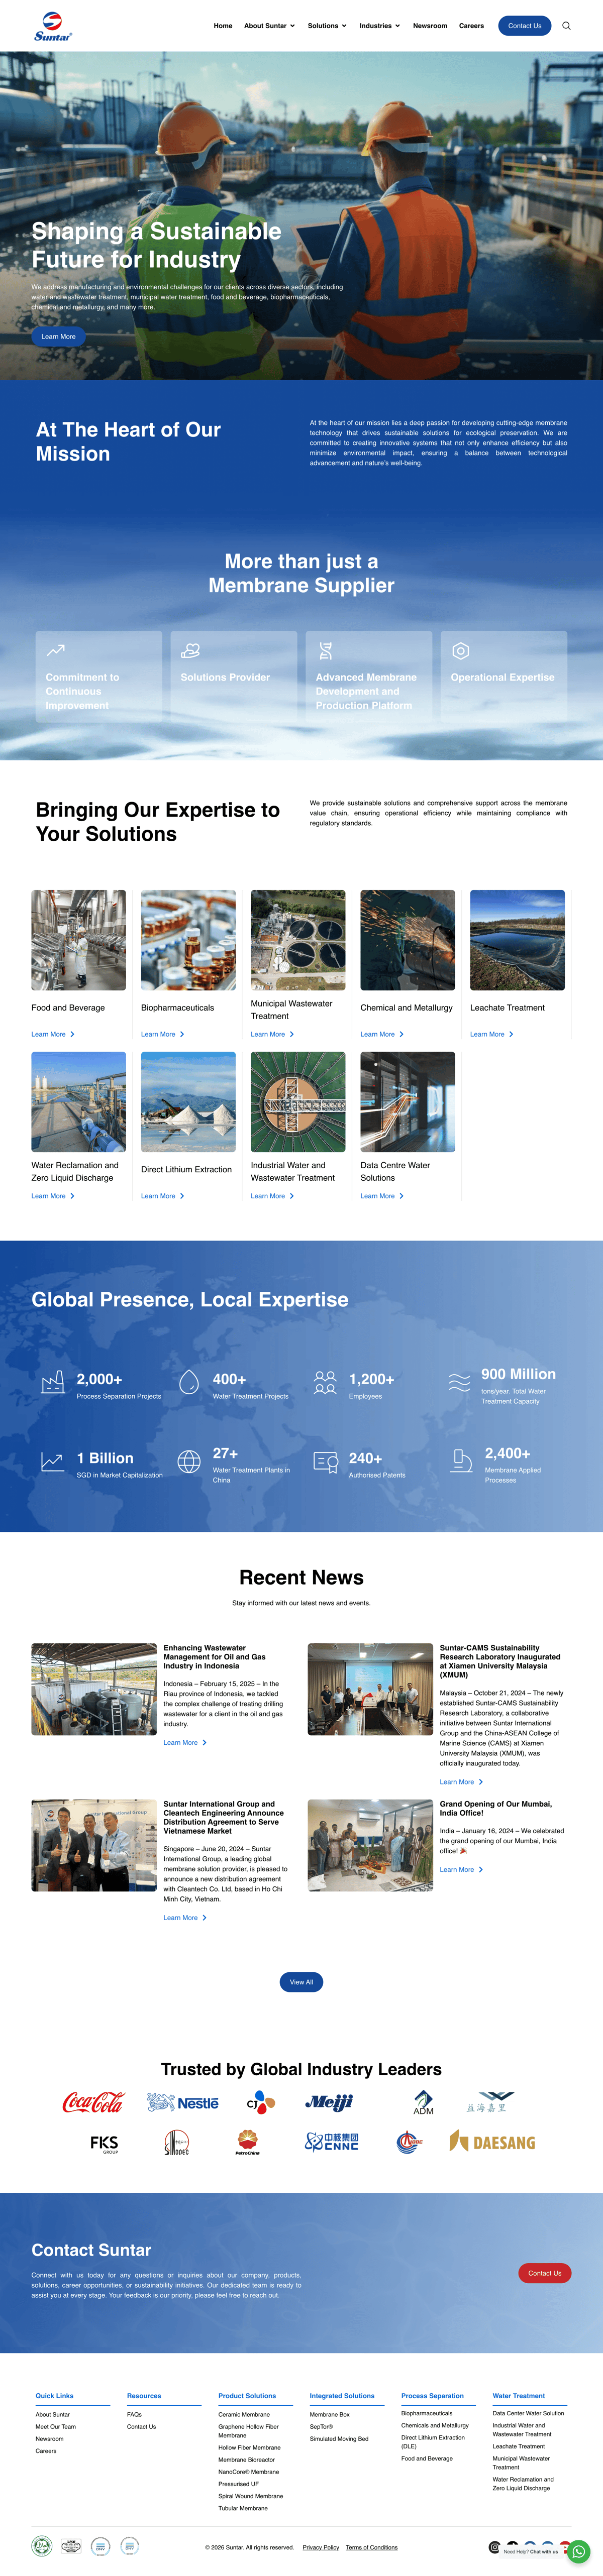Click the globe icon beside 27+
Viewport: 603px width, 2576px height.
(189, 1461)
